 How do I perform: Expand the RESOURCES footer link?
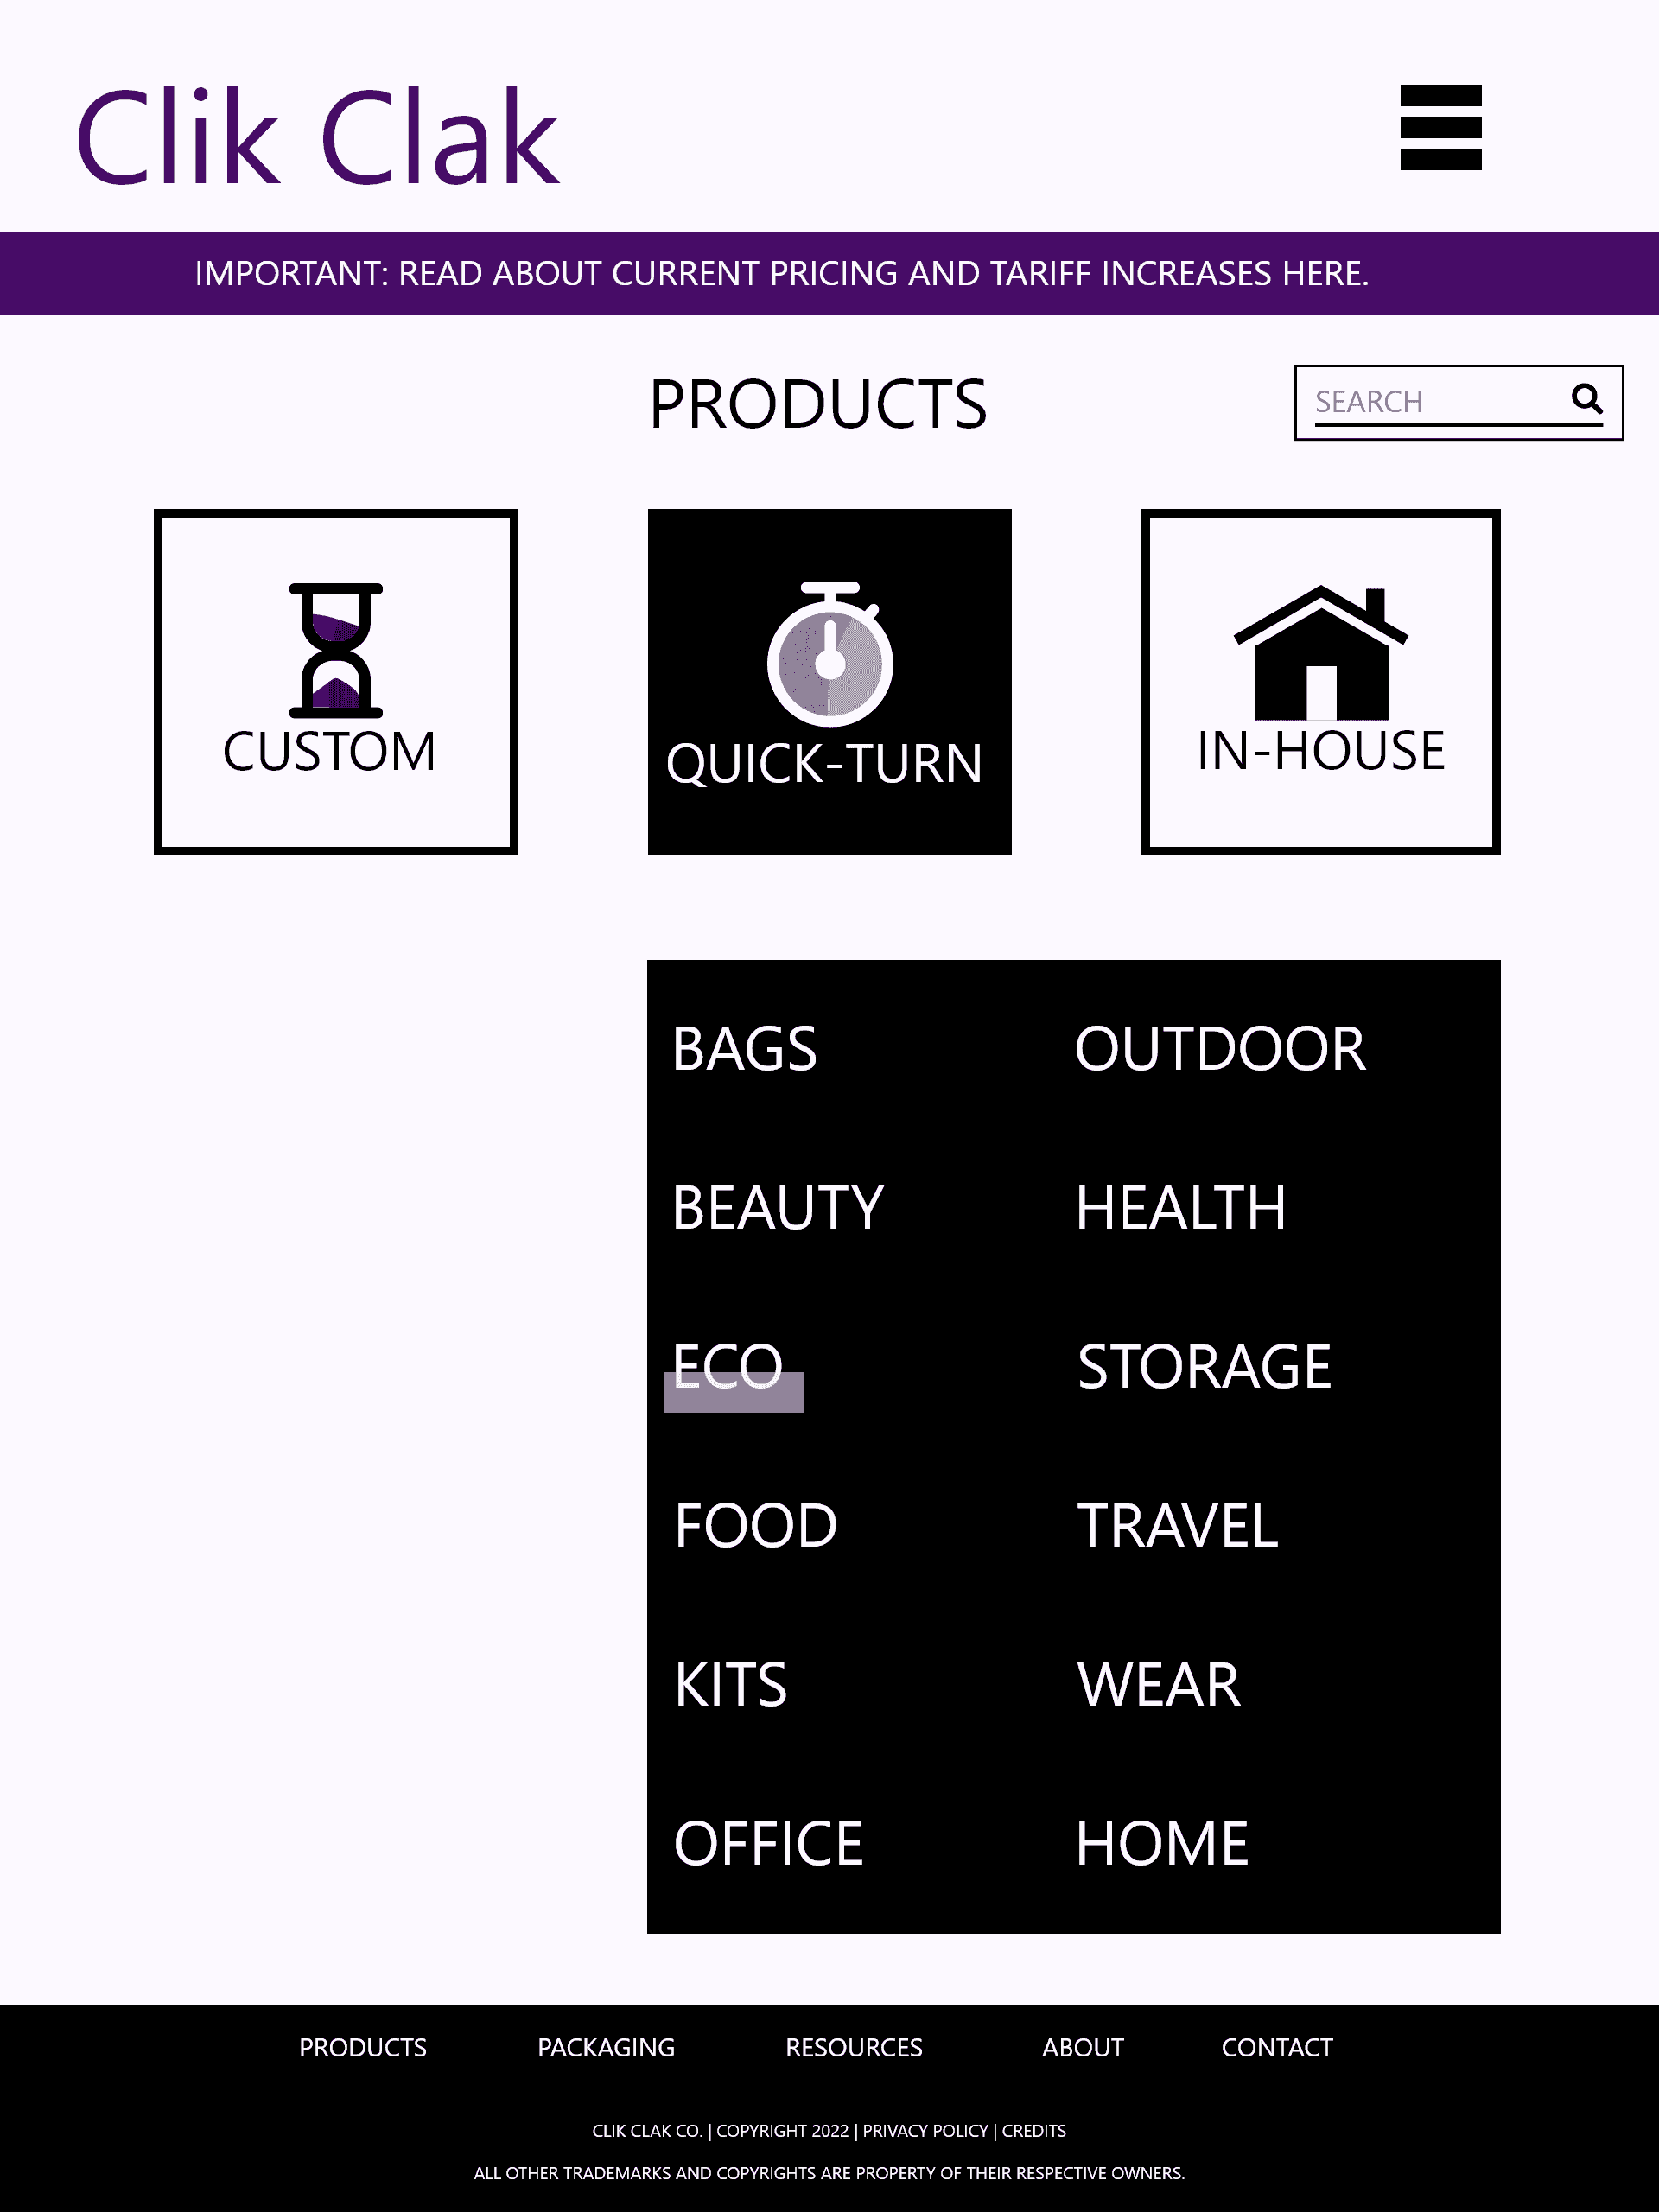852,2047
